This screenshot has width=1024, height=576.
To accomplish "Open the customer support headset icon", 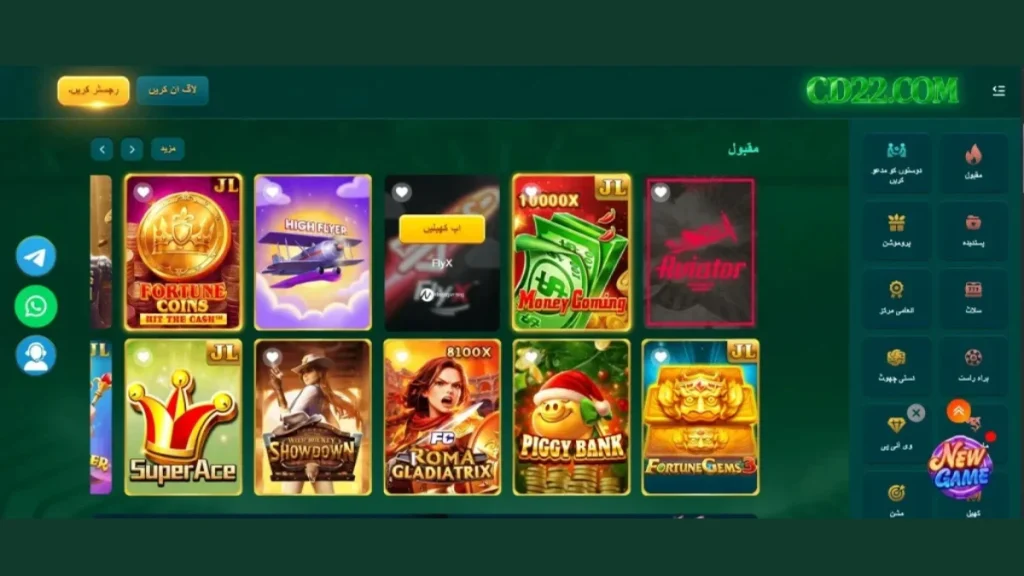I will tap(36, 355).
